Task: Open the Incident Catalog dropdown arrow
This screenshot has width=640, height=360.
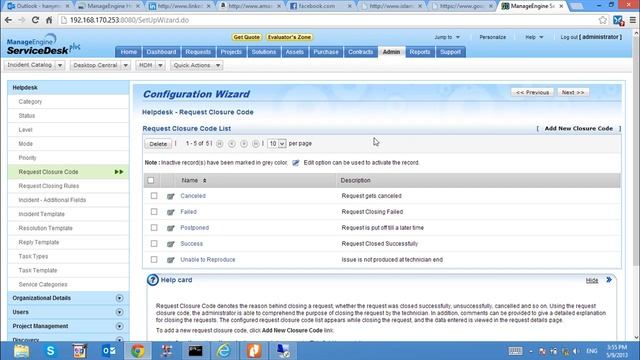Action: click(60, 65)
